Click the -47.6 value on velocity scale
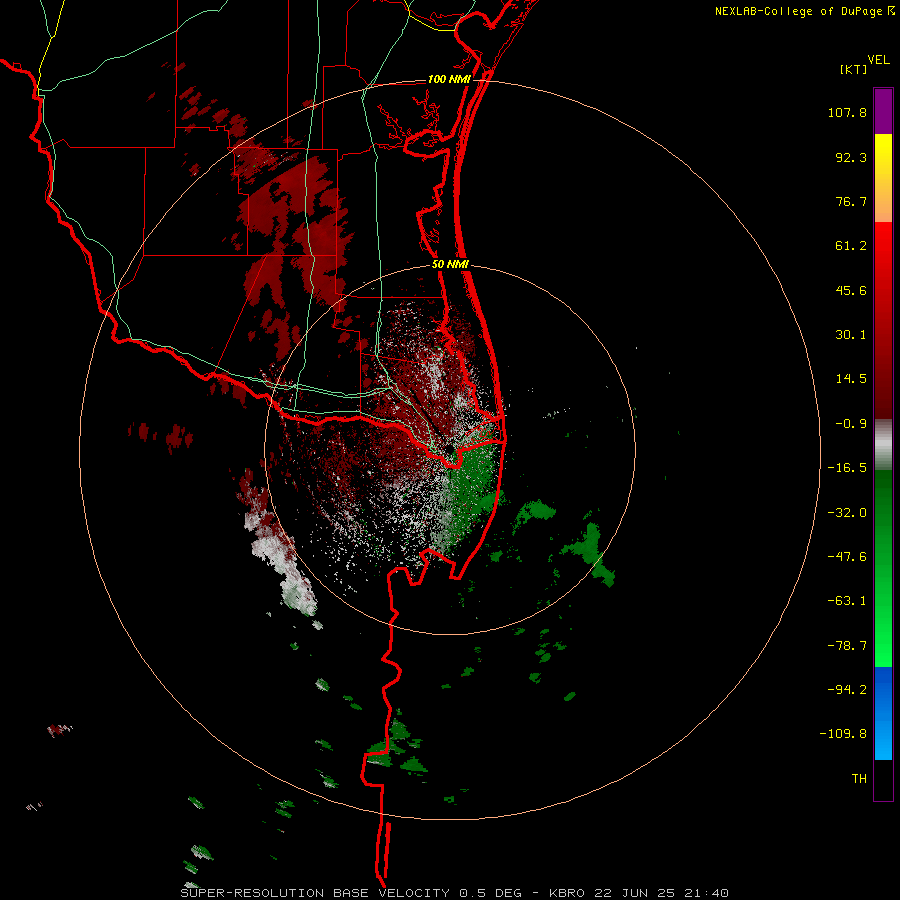Image resolution: width=900 pixels, height=900 pixels. [x=847, y=557]
